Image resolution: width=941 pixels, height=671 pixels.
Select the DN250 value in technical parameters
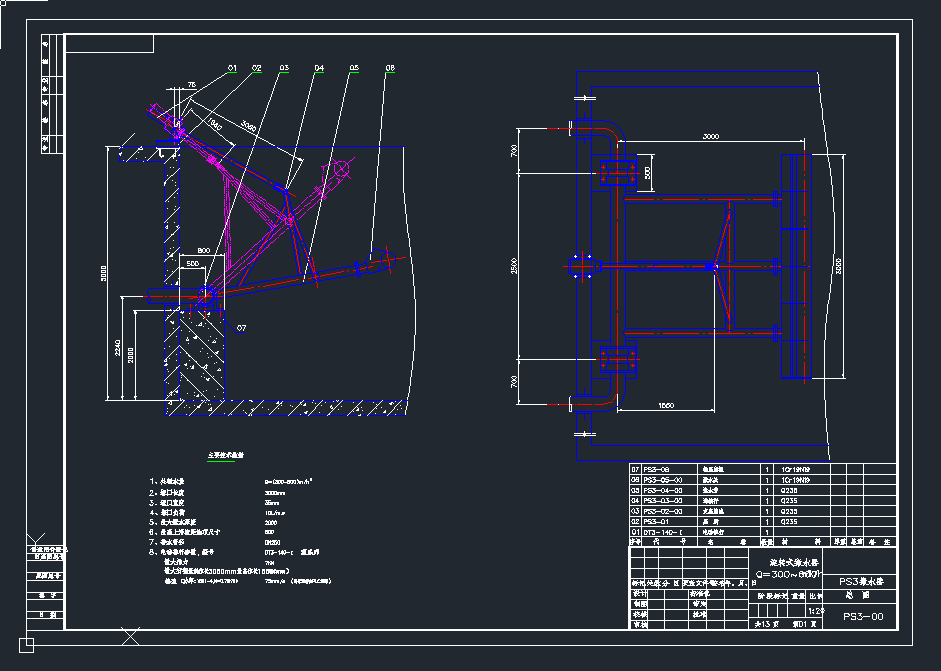click(x=271, y=541)
